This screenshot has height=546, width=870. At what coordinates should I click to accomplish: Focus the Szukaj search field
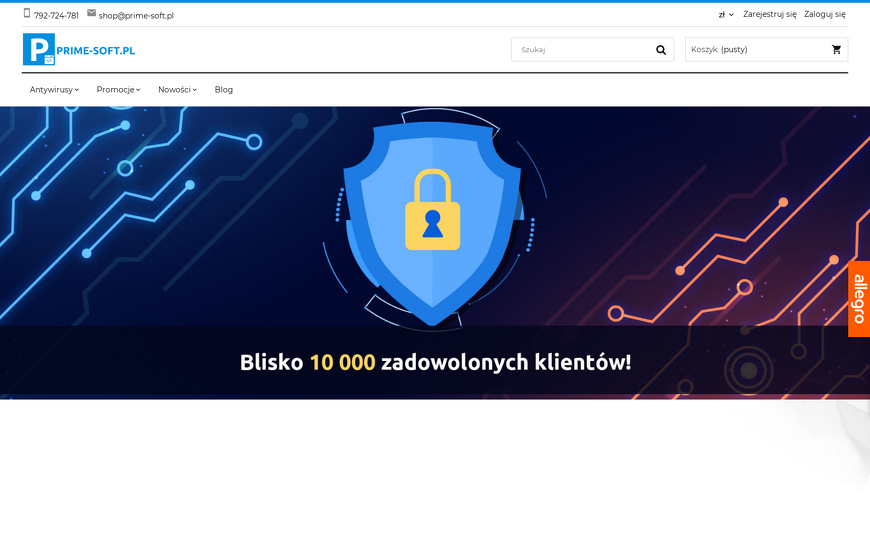pos(583,49)
